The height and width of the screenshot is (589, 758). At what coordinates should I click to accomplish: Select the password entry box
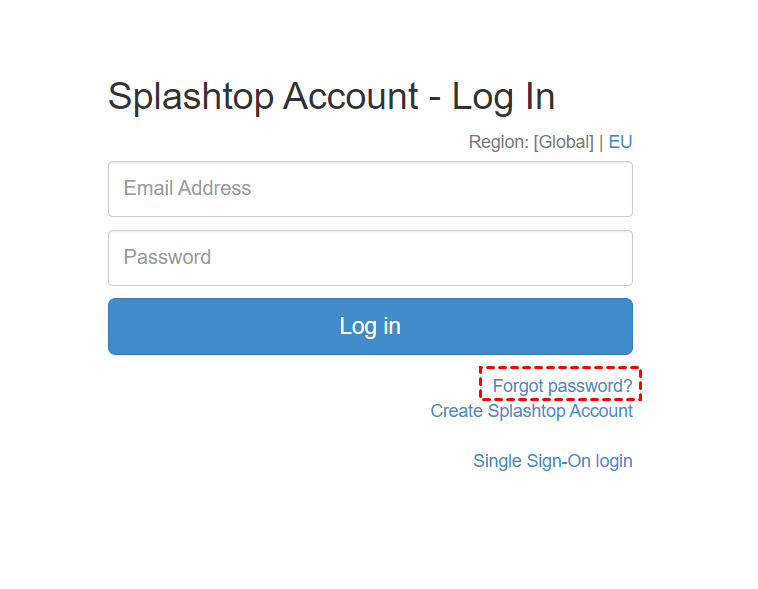click(370, 258)
